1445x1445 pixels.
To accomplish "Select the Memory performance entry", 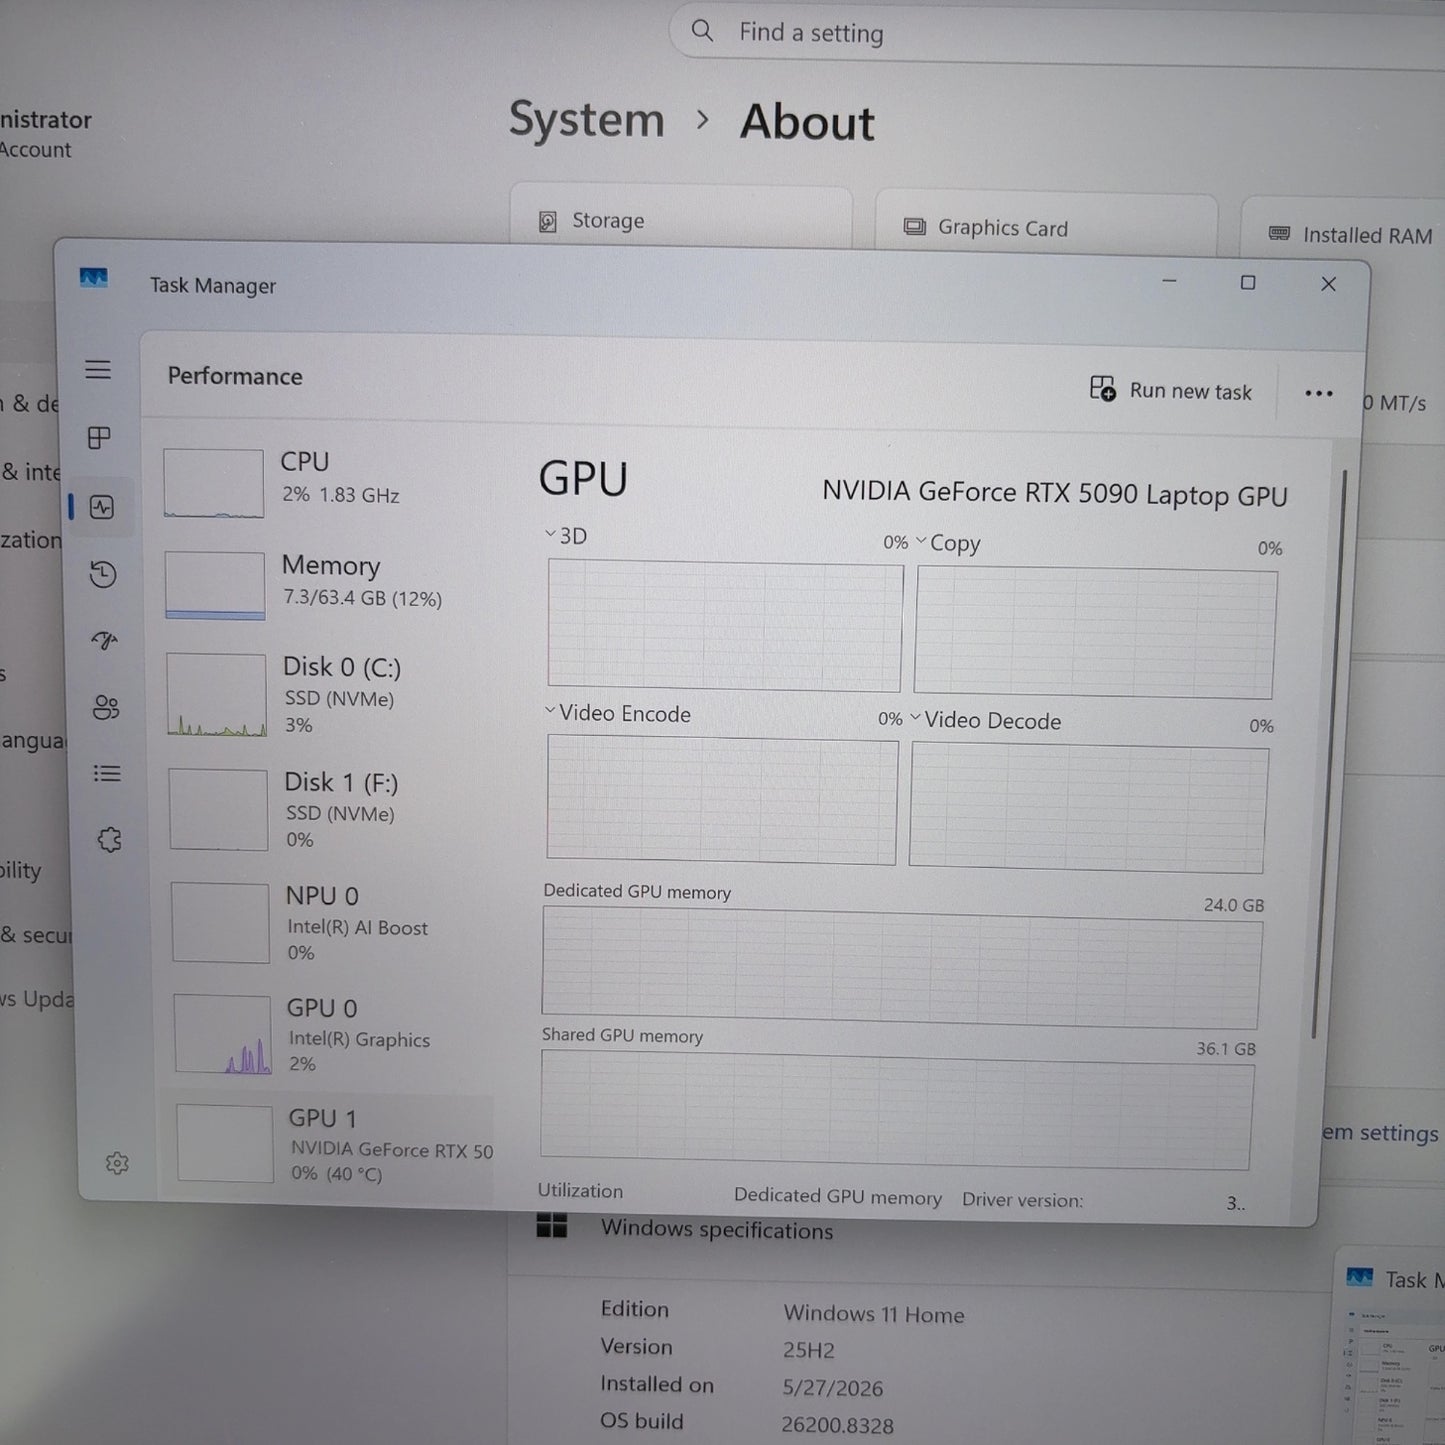I will [326, 586].
